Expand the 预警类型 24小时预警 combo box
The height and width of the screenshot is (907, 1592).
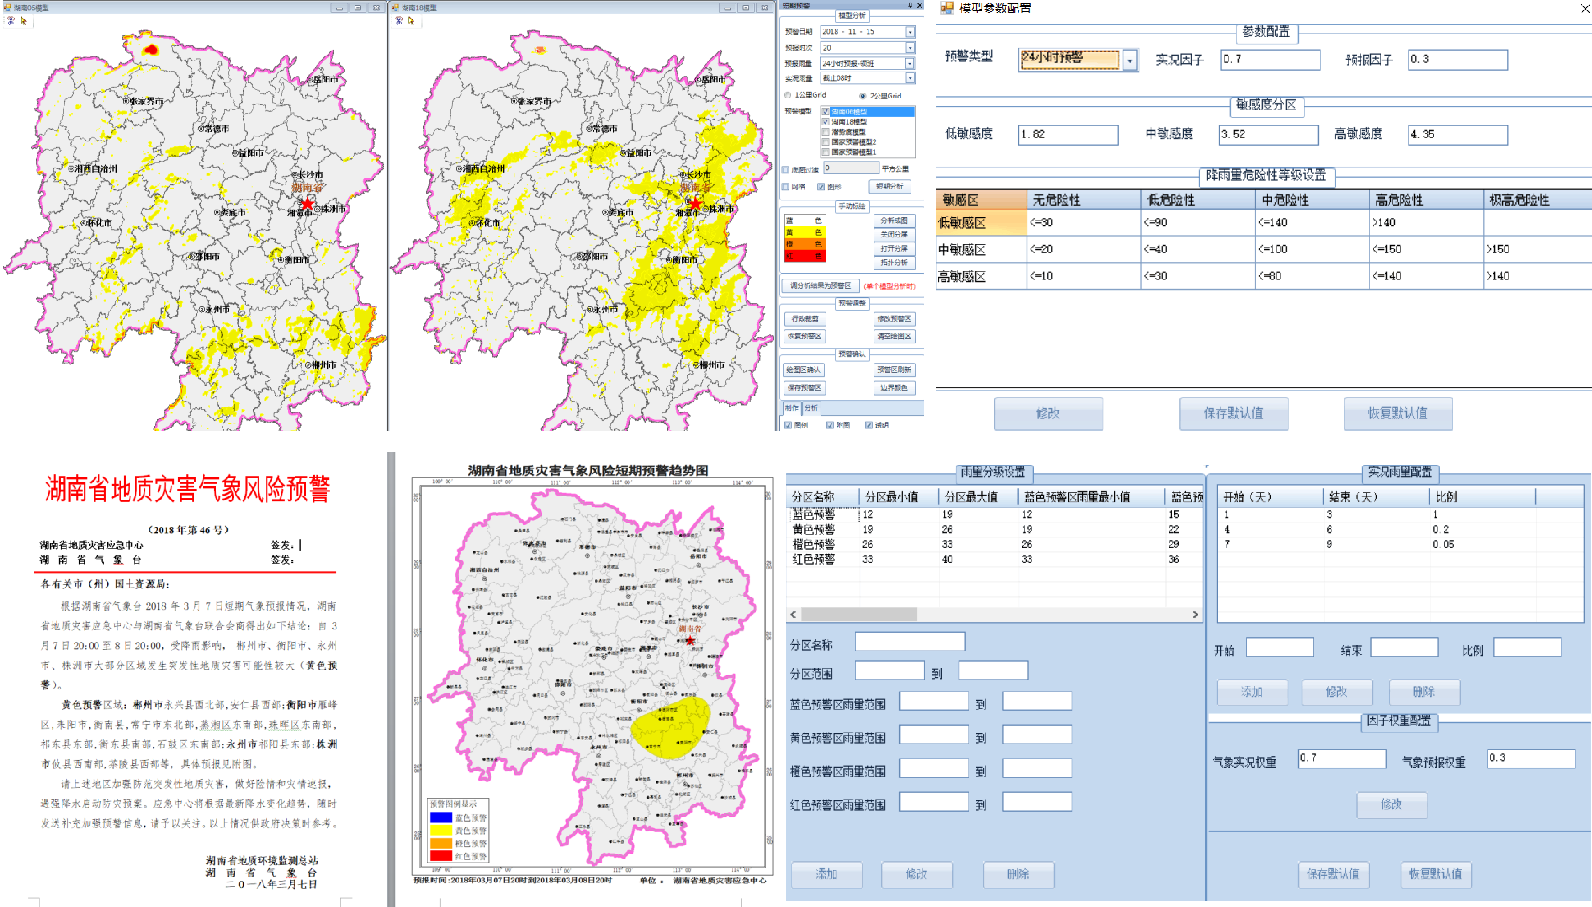click(1130, 61)
